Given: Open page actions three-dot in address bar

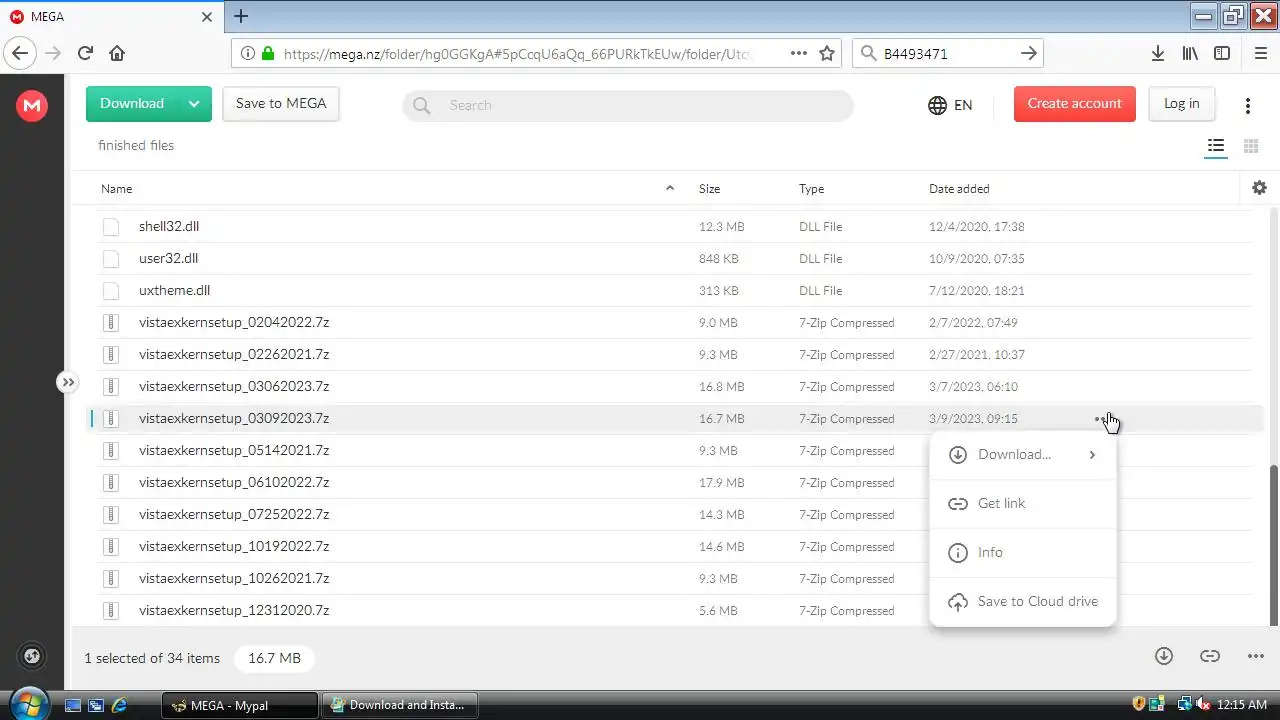Looking at the screenshot, I should tap(799, 54).
